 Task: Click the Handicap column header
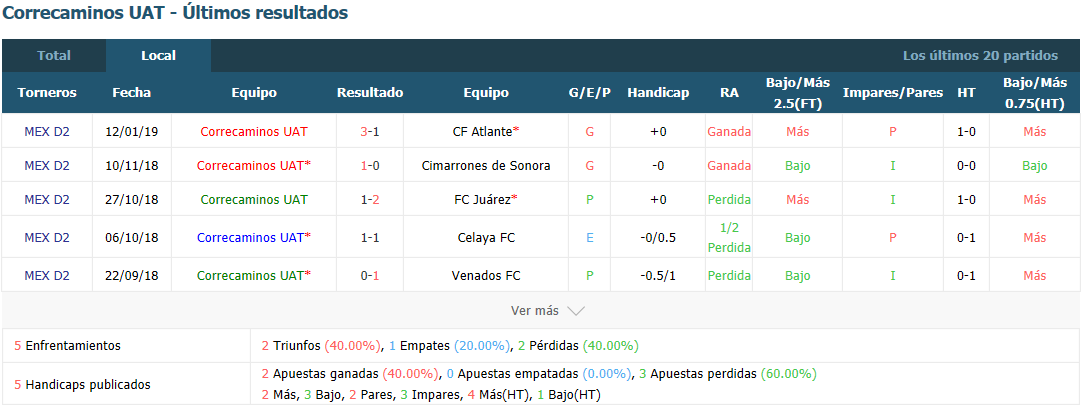(658, 93)
